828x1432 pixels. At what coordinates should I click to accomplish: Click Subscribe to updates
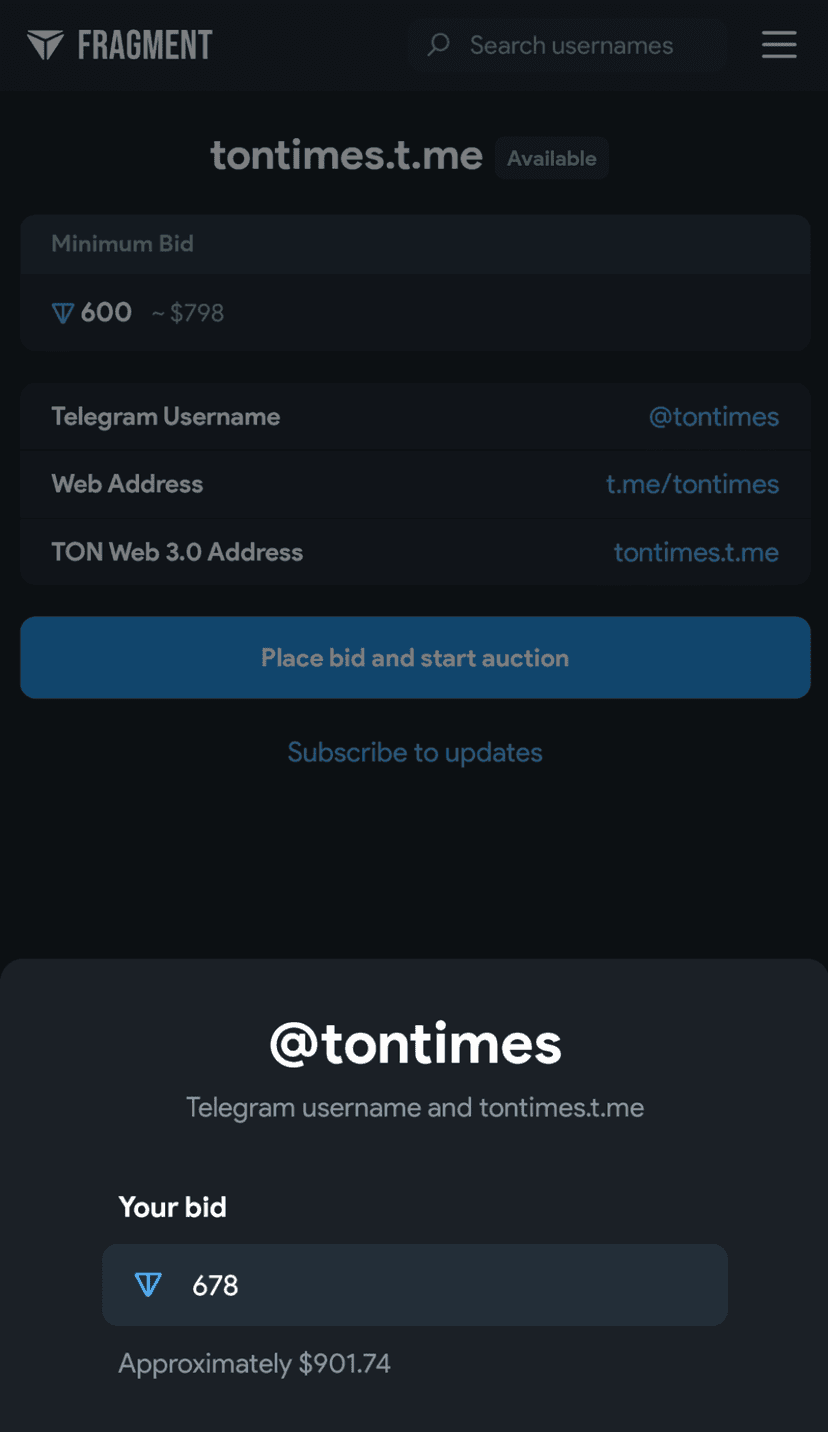[x=415, y=752]
